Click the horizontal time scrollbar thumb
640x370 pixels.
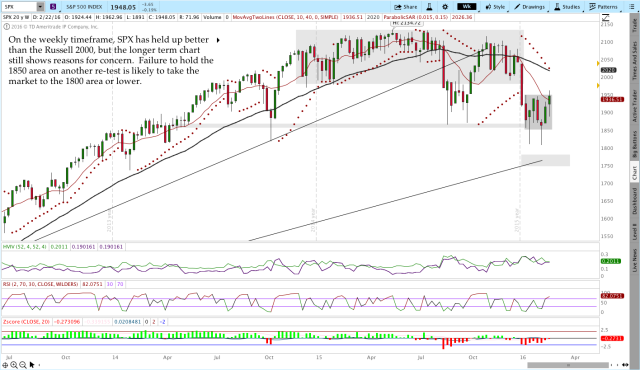click(x=568, y=365)
